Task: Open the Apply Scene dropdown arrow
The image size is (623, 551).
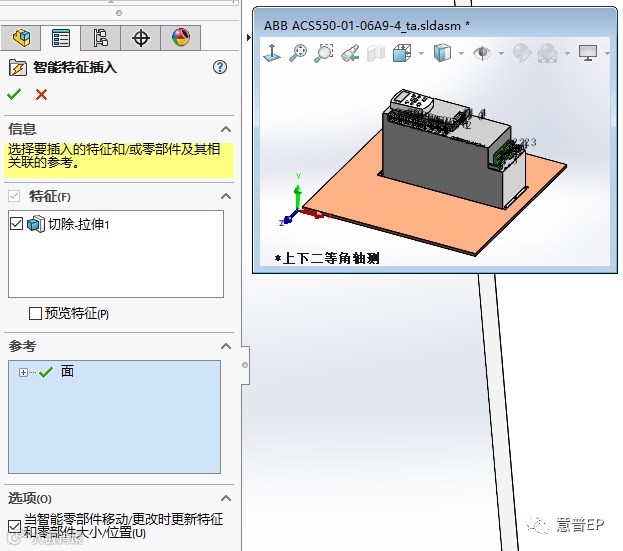Action: [x=567, y=53]
